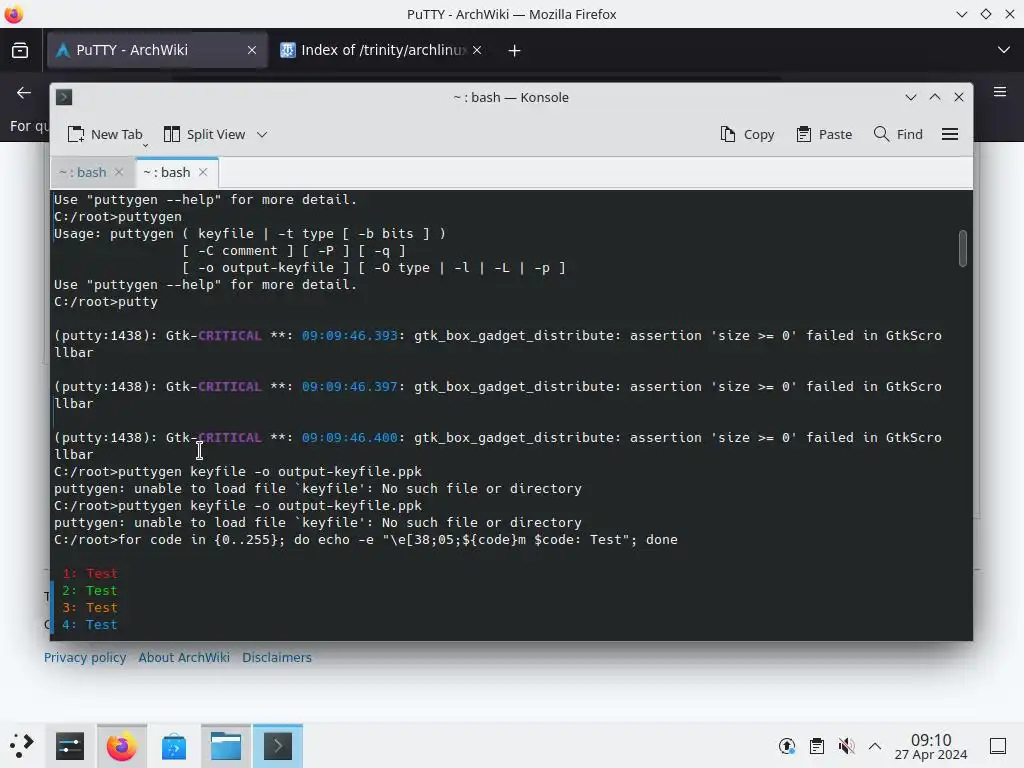Expand the Split View dropdown arrow
Screen dimensions: 1024x768
tap(262, 135)
